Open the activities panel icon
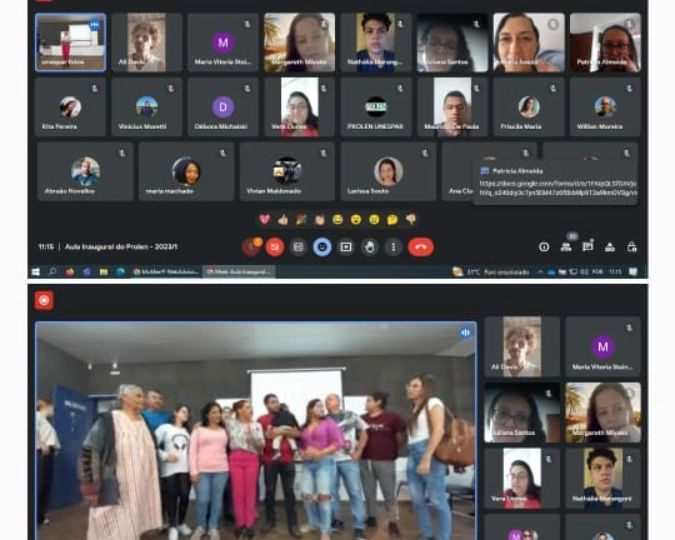Image resolution: width=675 pixels, height=540 pixels. (x=610, y=247)
